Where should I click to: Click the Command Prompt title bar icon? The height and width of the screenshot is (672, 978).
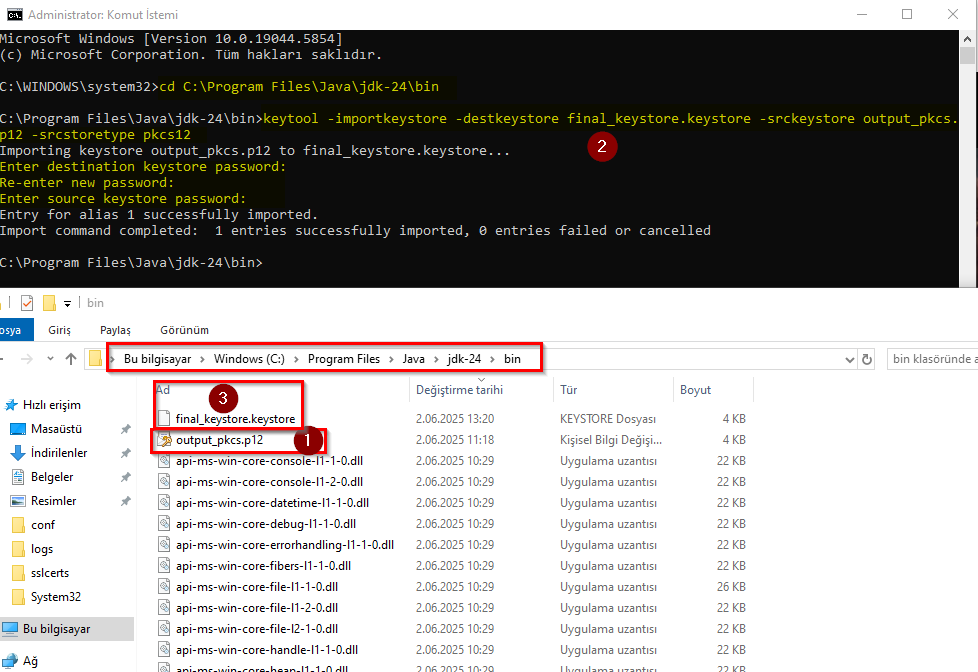pos(14,14)
